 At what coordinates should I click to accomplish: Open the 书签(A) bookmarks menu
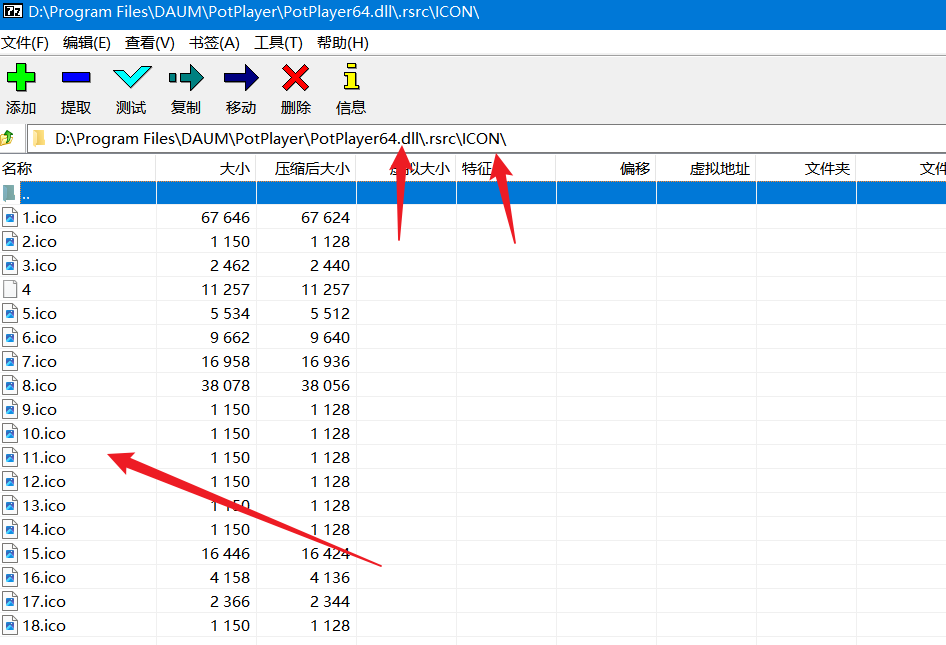pyautogui.click(x=214, y=43)
